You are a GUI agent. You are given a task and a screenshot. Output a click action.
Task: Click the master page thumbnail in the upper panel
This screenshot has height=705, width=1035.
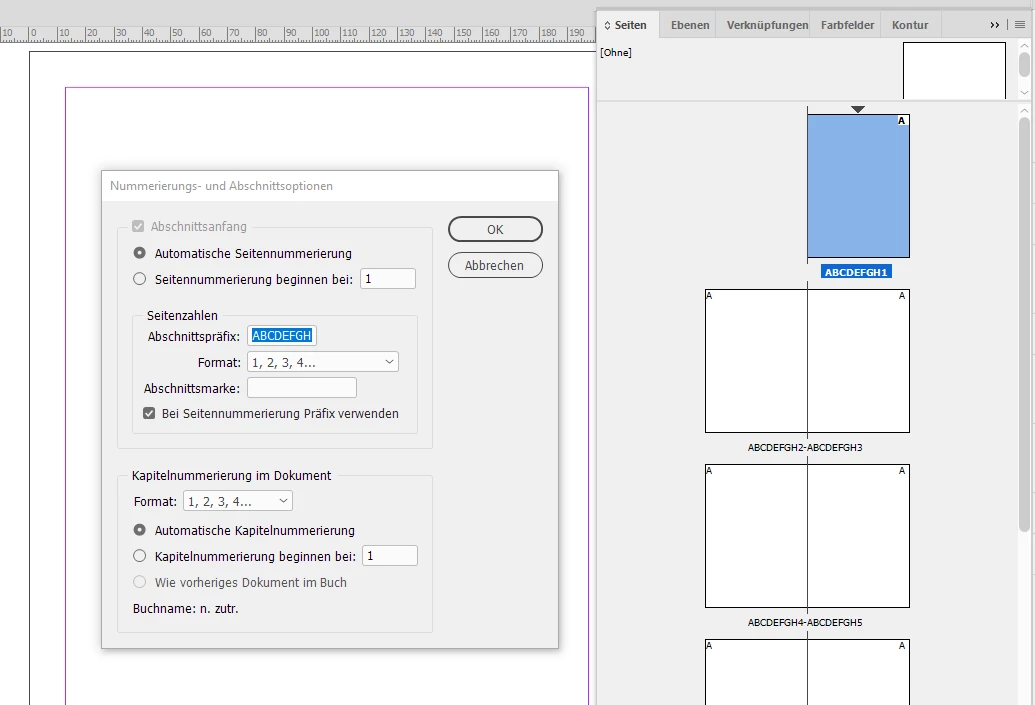(954, 71)
